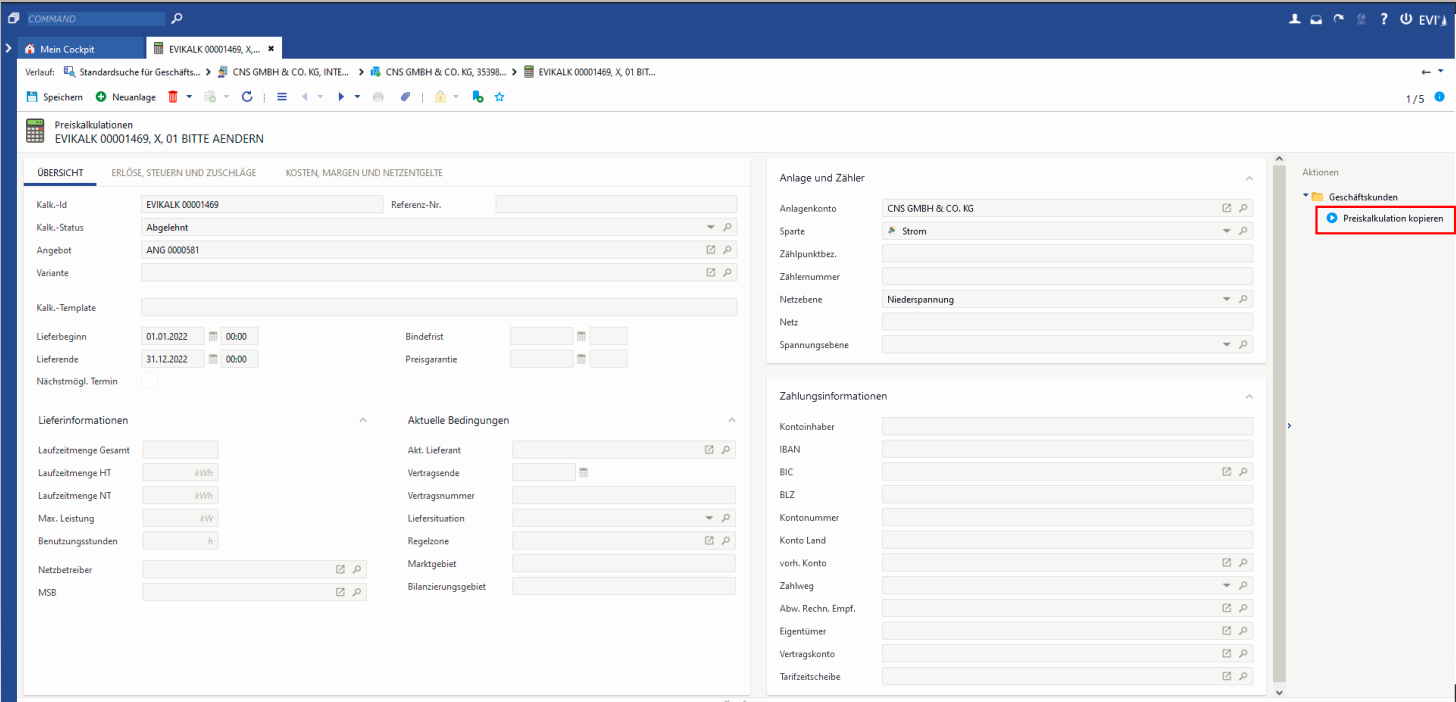Toggle the Nächstmögl. Termin checkbox

coord(150,381)
